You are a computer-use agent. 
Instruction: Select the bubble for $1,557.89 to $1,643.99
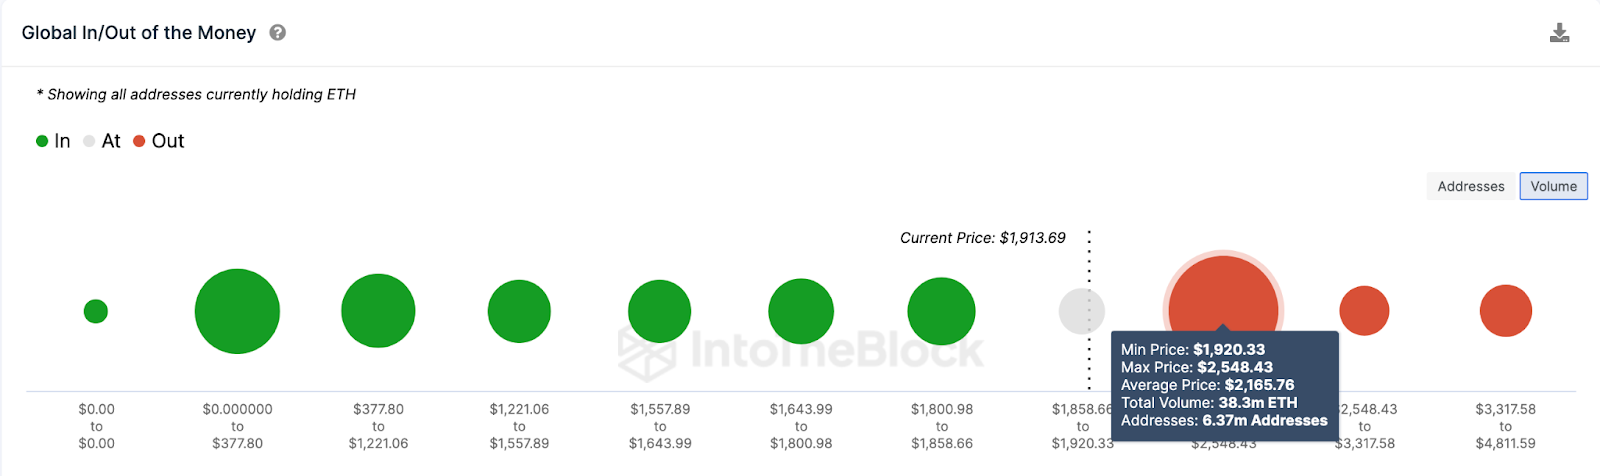[x=660, y=311]
